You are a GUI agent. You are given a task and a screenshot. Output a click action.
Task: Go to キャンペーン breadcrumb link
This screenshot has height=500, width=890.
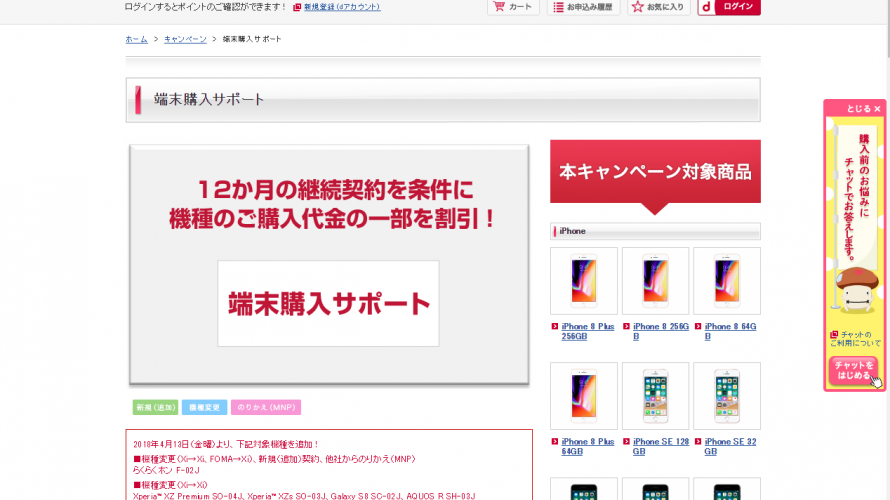pyautogui.click(x=185, y=39)
